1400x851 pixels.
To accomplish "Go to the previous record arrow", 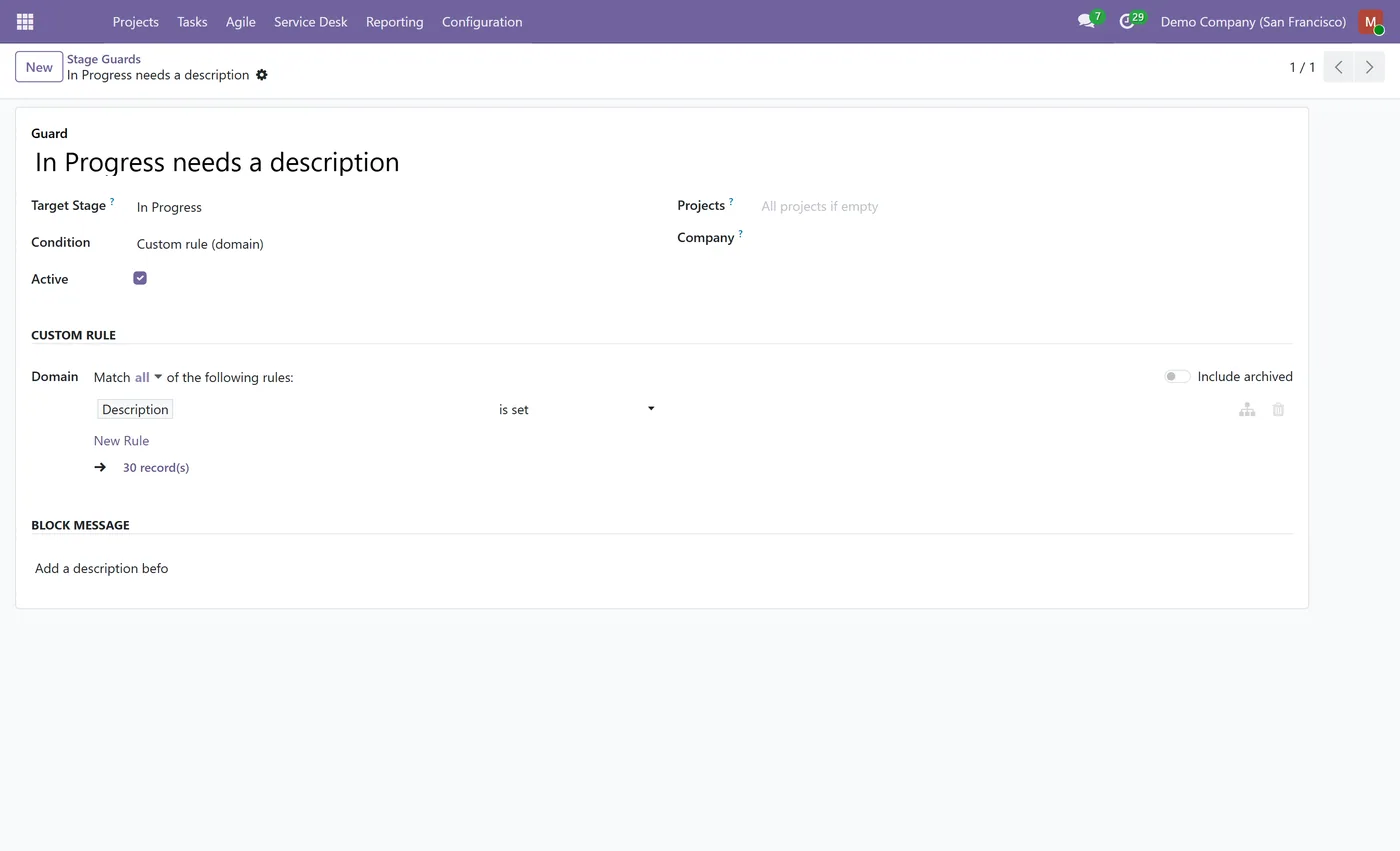I will (1339, 67).
